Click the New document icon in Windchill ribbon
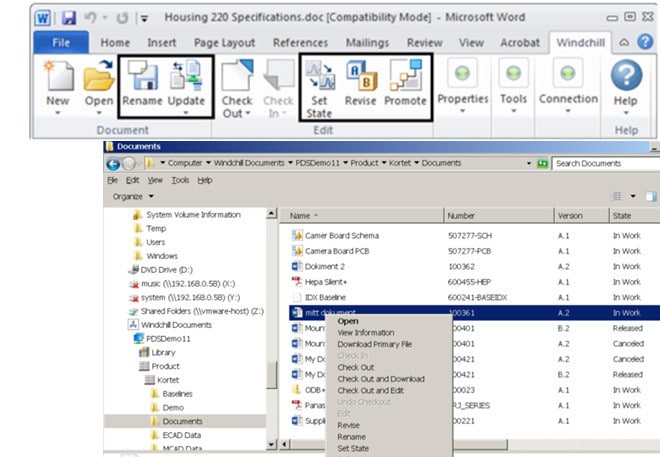 pos(59,76)
